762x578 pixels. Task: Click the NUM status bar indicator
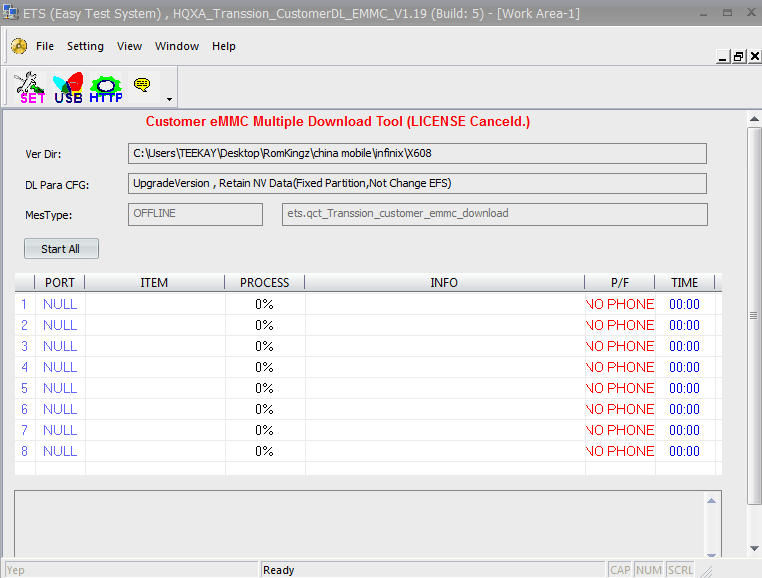point(649,570)
